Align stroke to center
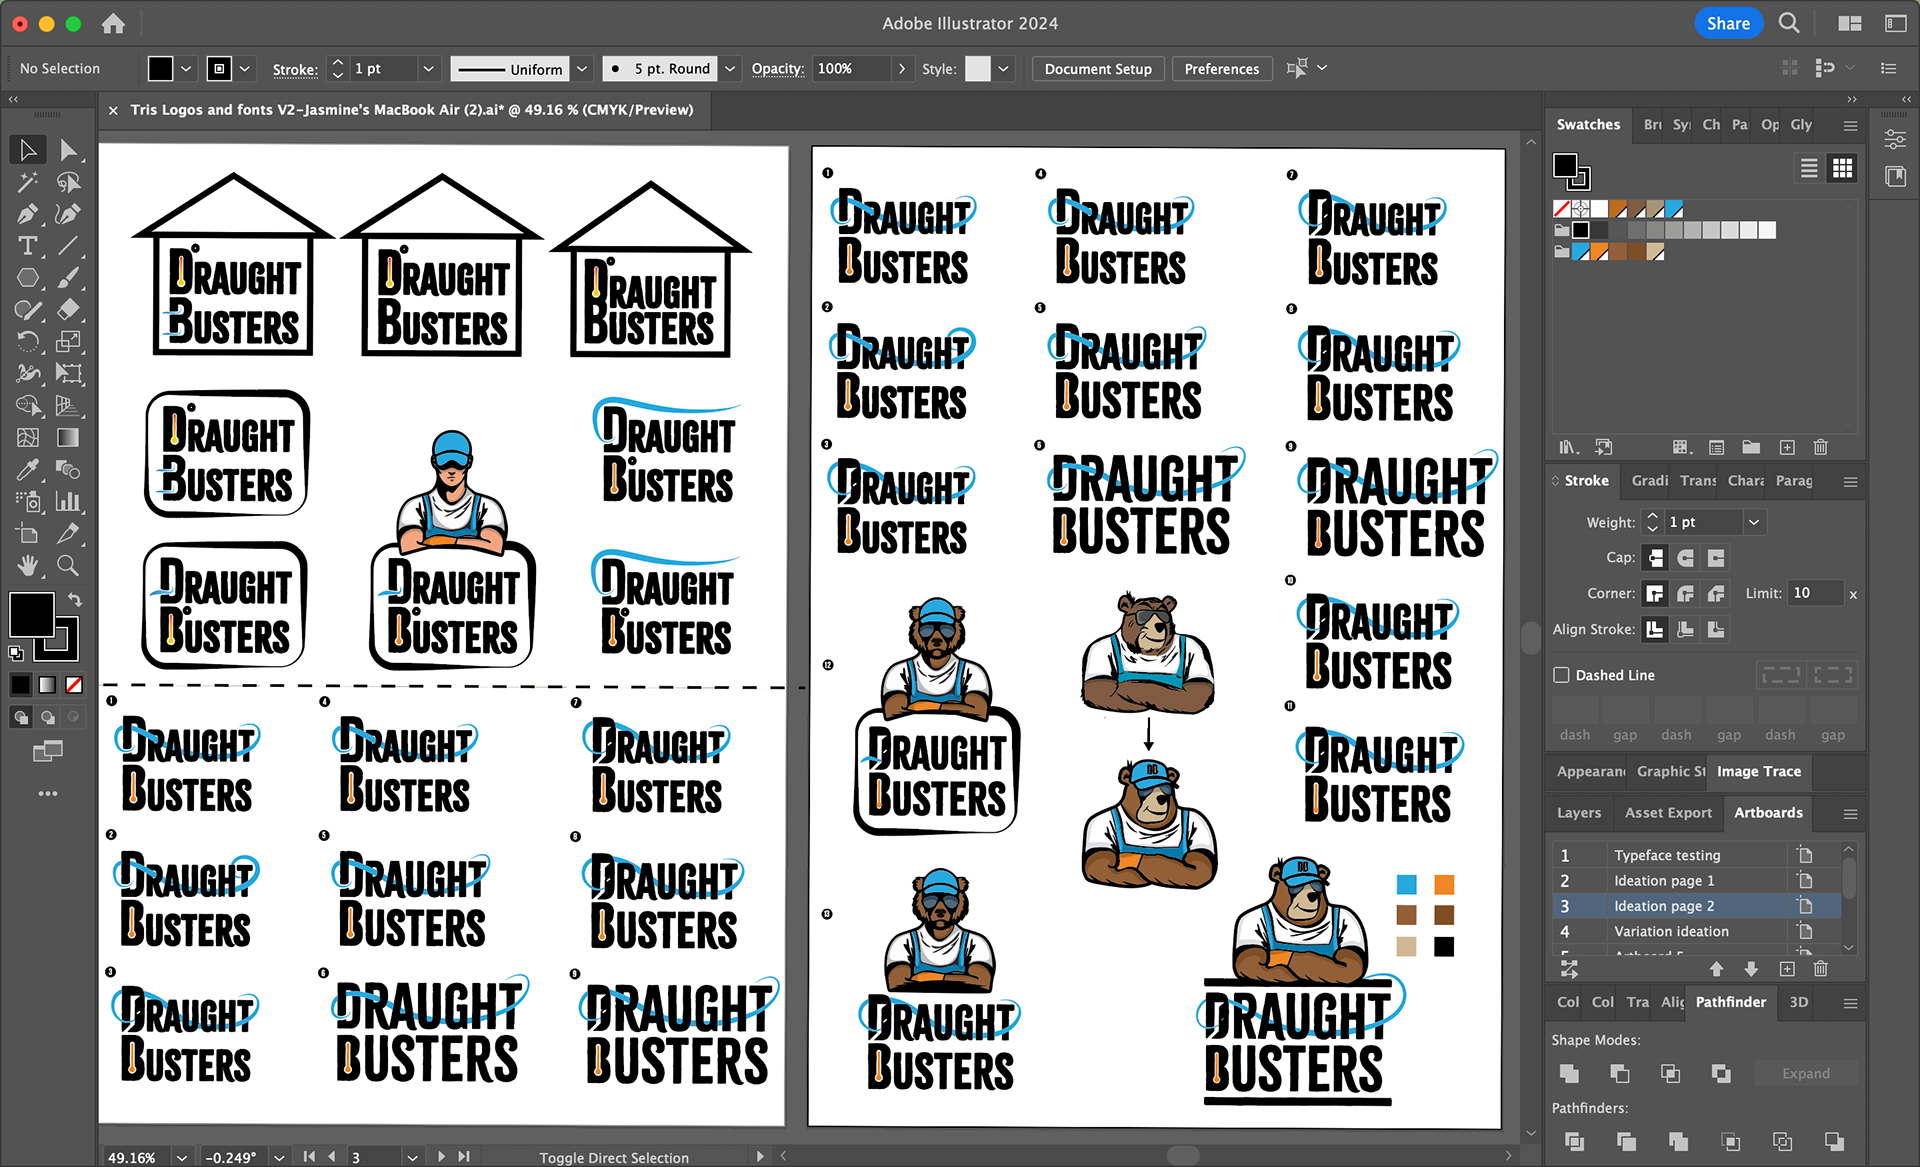 tap(1656, 630)
